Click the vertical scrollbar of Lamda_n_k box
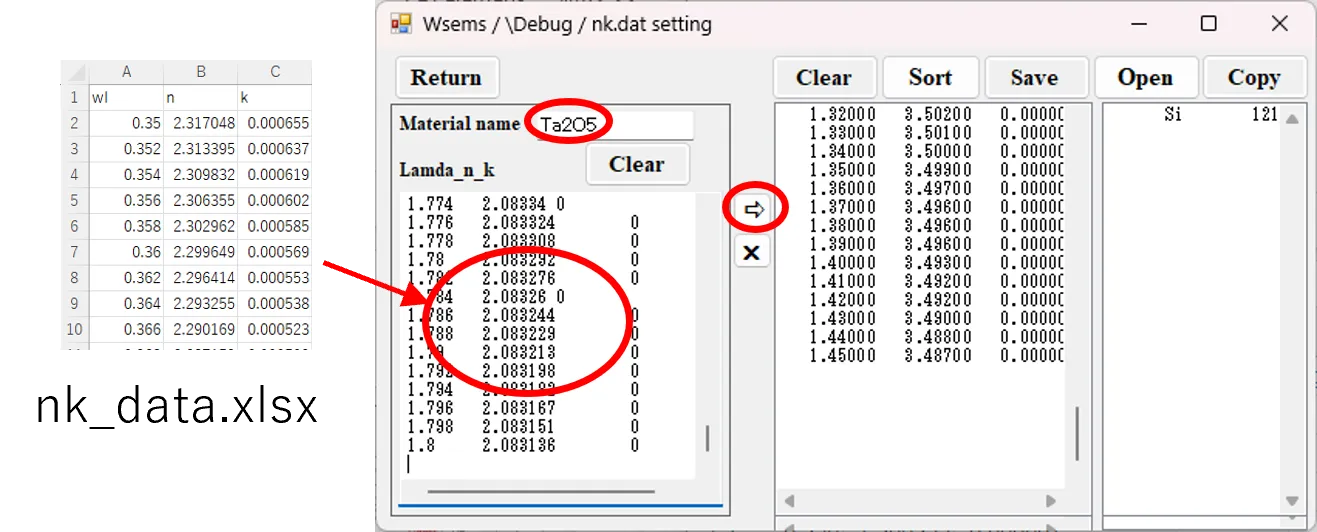1317x532 pixels. coord(708,438)
